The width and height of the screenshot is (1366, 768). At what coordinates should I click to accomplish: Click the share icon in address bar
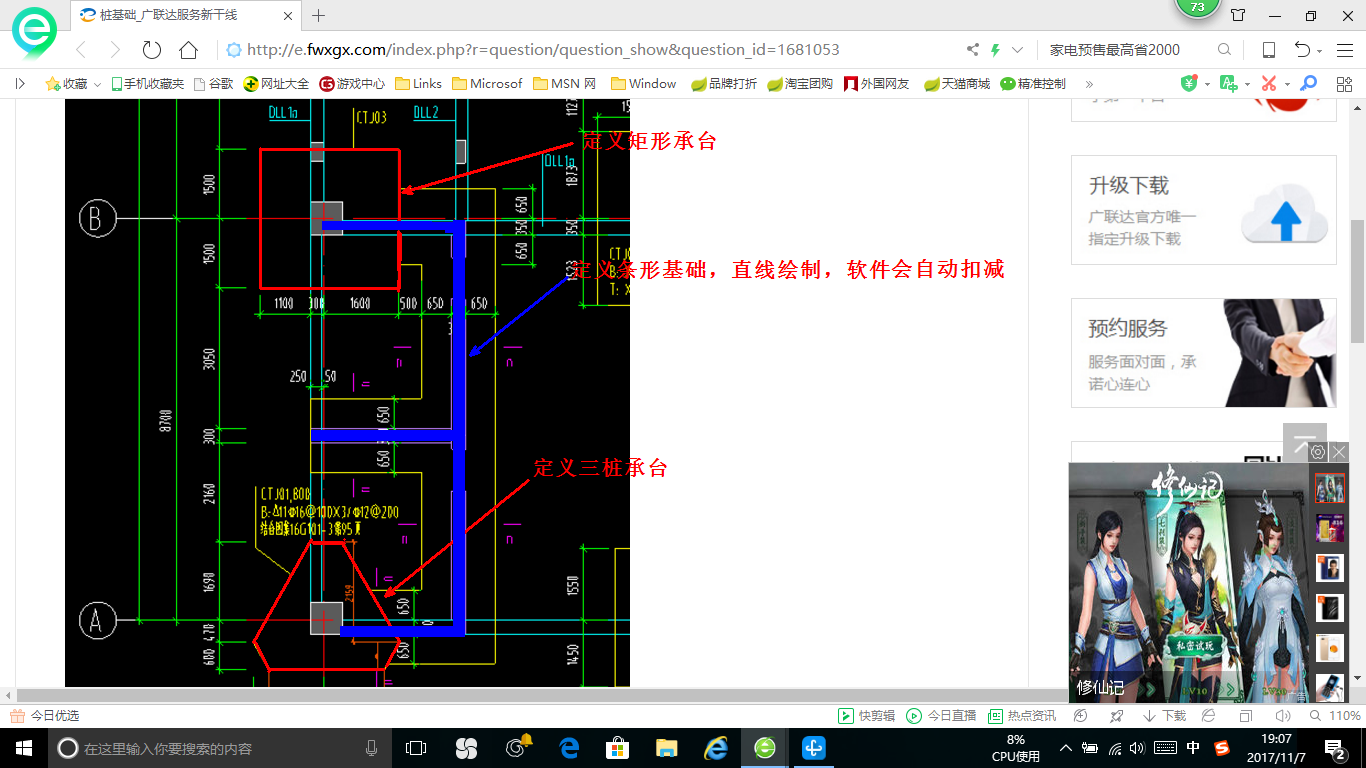click(x=973, y=49)
